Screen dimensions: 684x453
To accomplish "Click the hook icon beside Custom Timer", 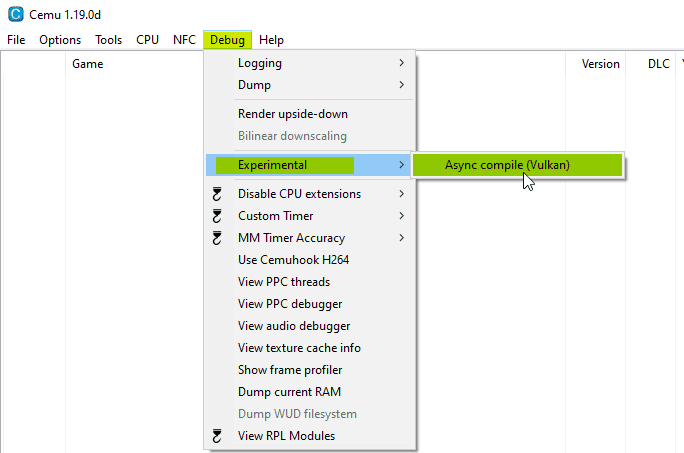I will click(217, 216).
